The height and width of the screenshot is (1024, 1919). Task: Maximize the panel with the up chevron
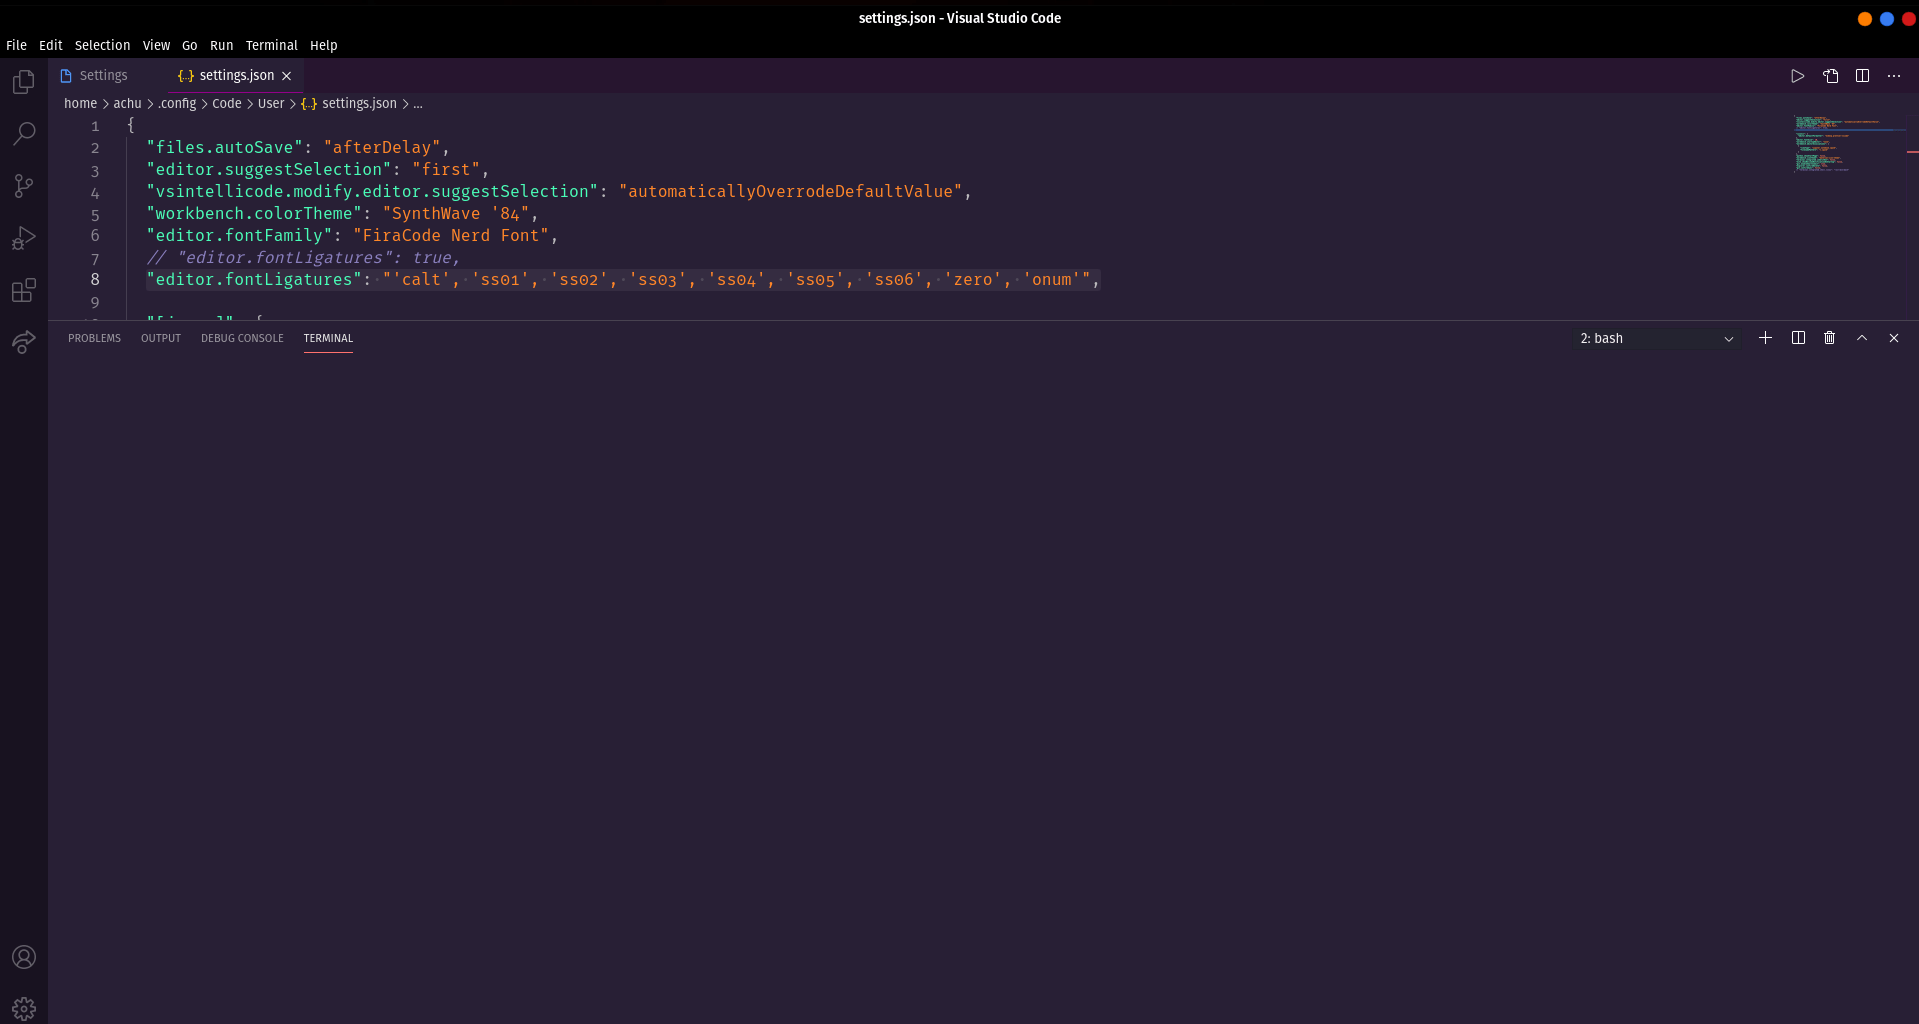(x=1862, y=338)
